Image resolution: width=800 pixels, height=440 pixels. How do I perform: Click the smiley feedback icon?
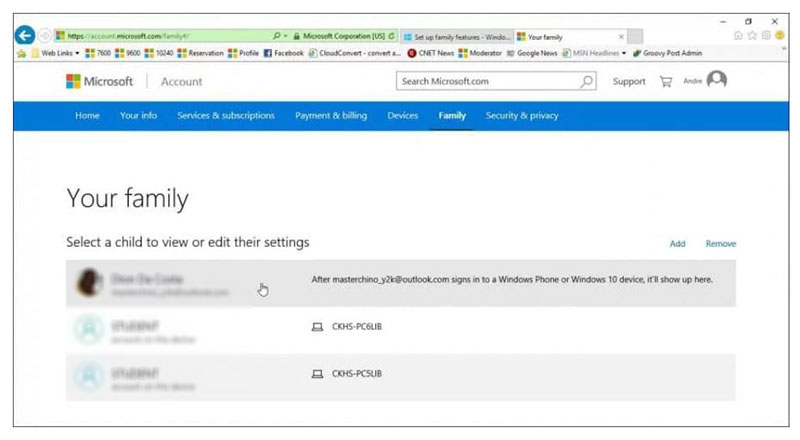click(780, 36)
